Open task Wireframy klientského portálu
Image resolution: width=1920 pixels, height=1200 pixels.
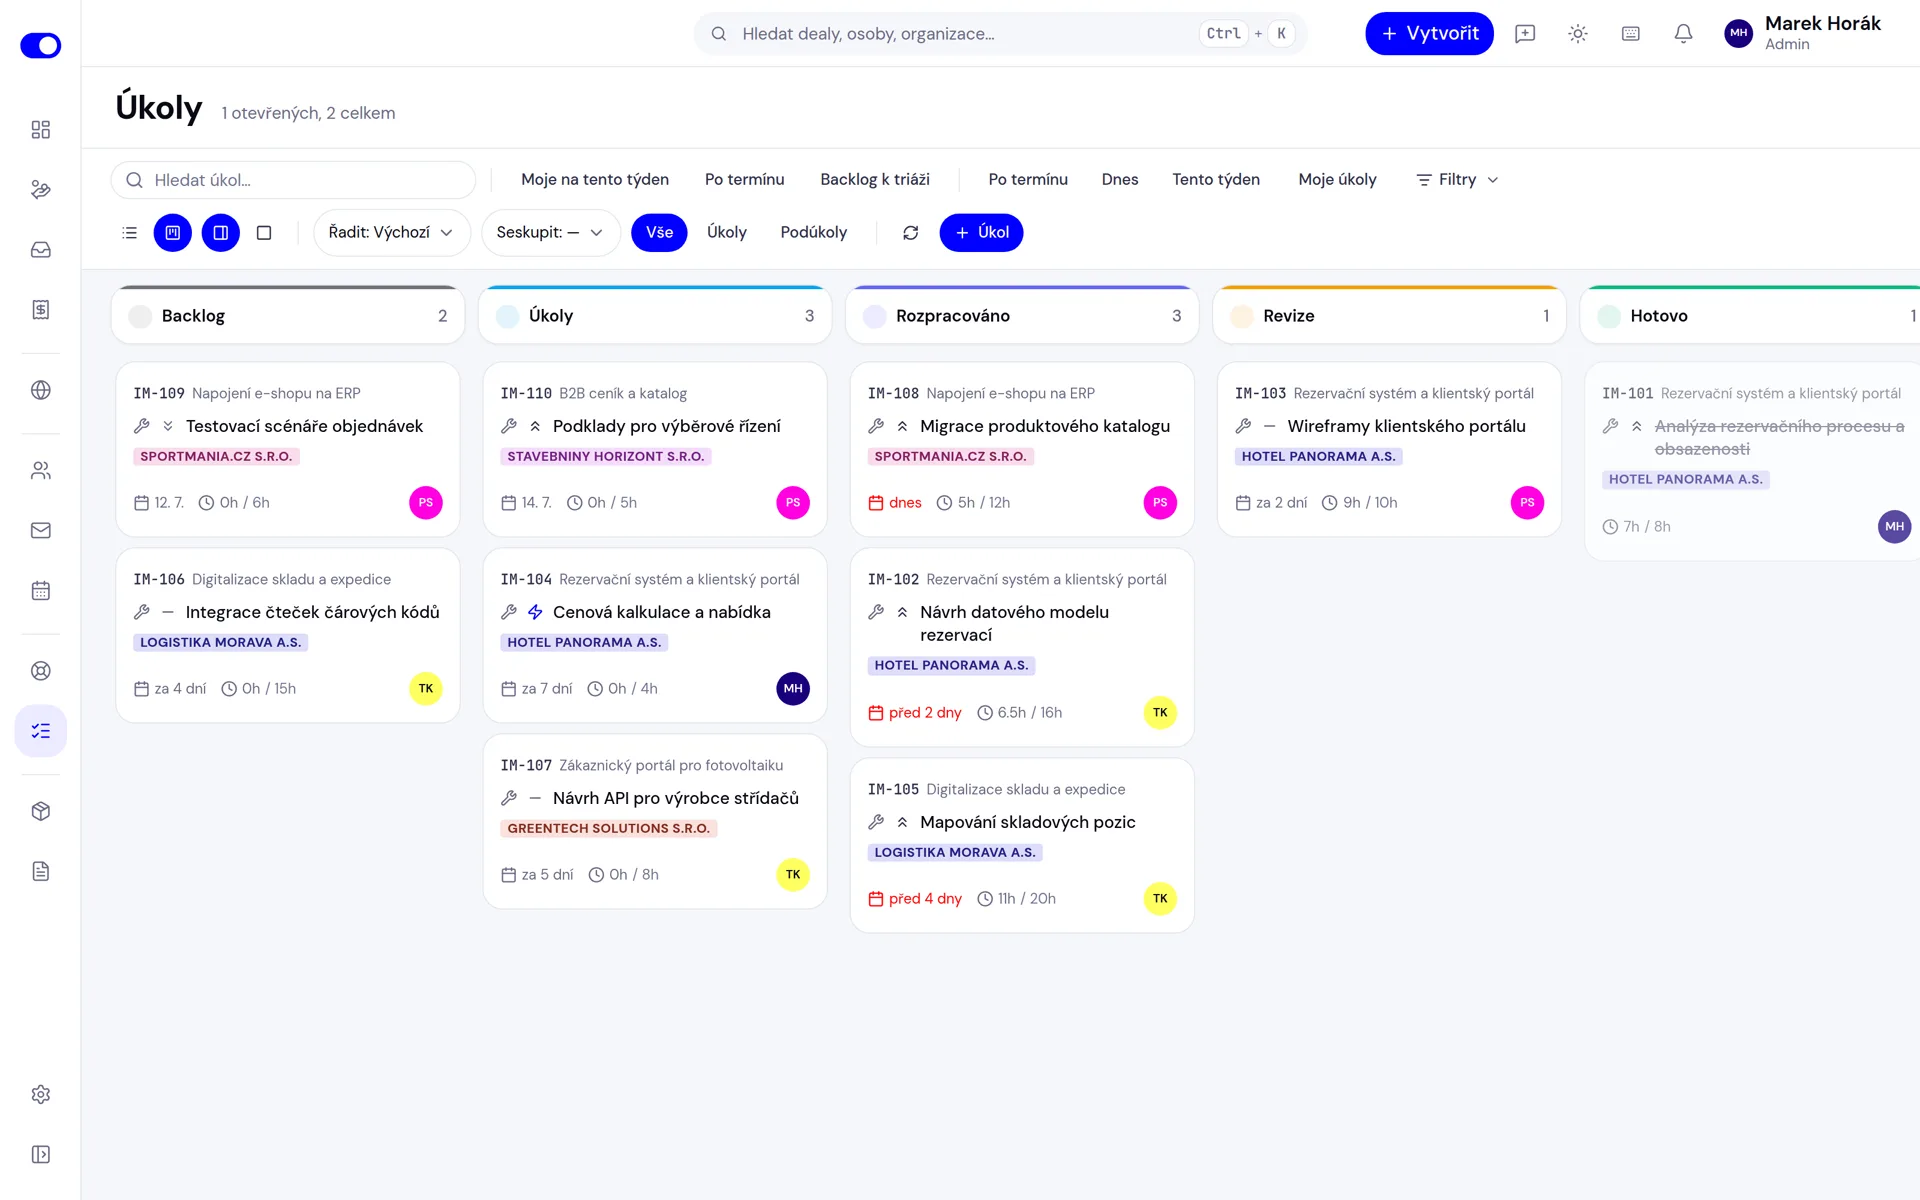coord(1406,426)
